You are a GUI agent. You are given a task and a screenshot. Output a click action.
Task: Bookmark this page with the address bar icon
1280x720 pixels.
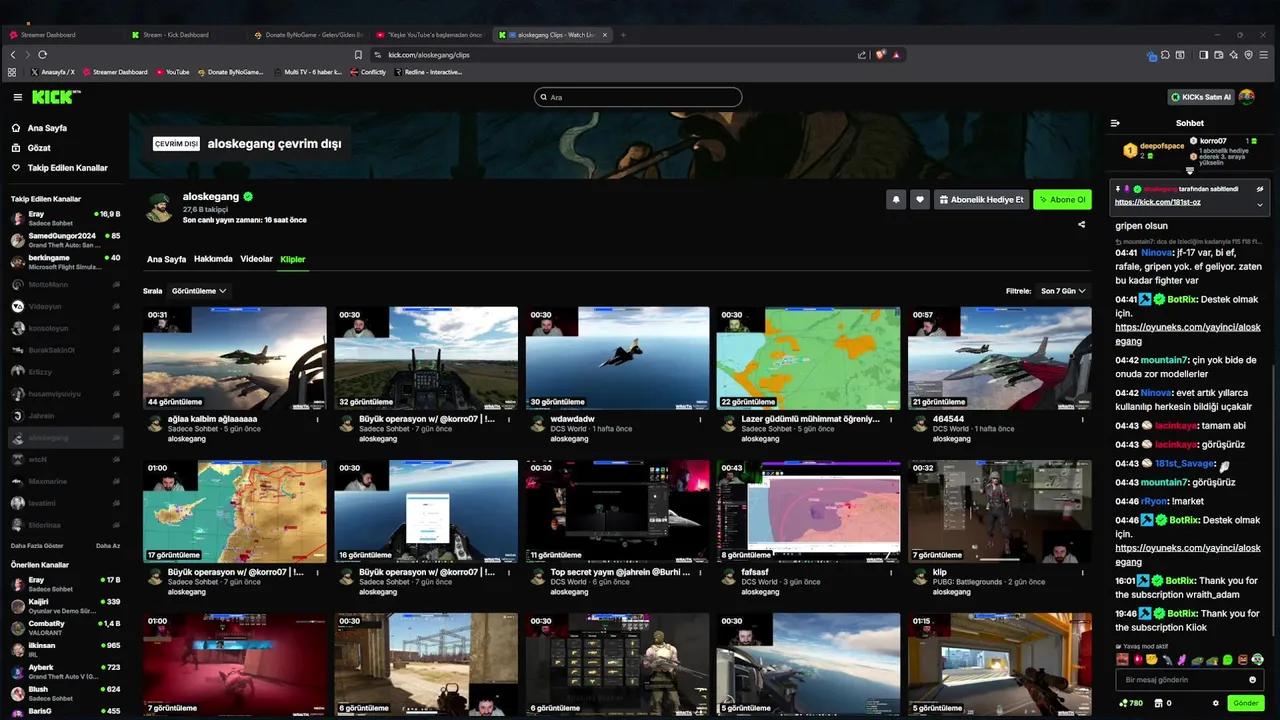click(x=358, y=55)
